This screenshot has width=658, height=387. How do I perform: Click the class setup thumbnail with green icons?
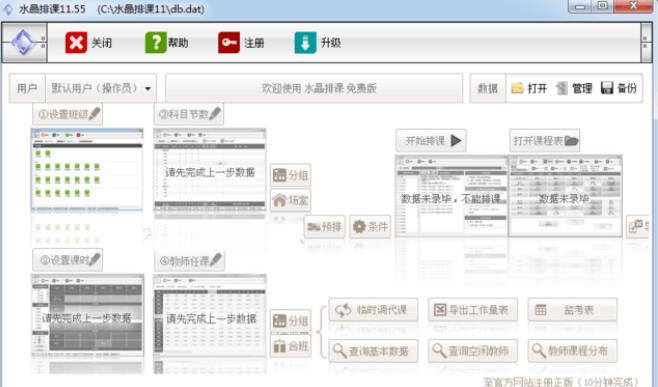(87, 170)
